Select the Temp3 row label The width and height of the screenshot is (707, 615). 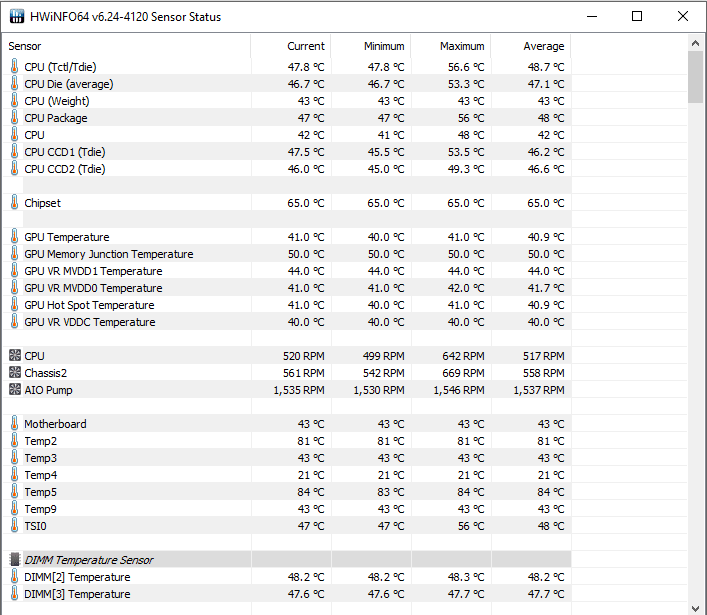(x=41, y=458)
